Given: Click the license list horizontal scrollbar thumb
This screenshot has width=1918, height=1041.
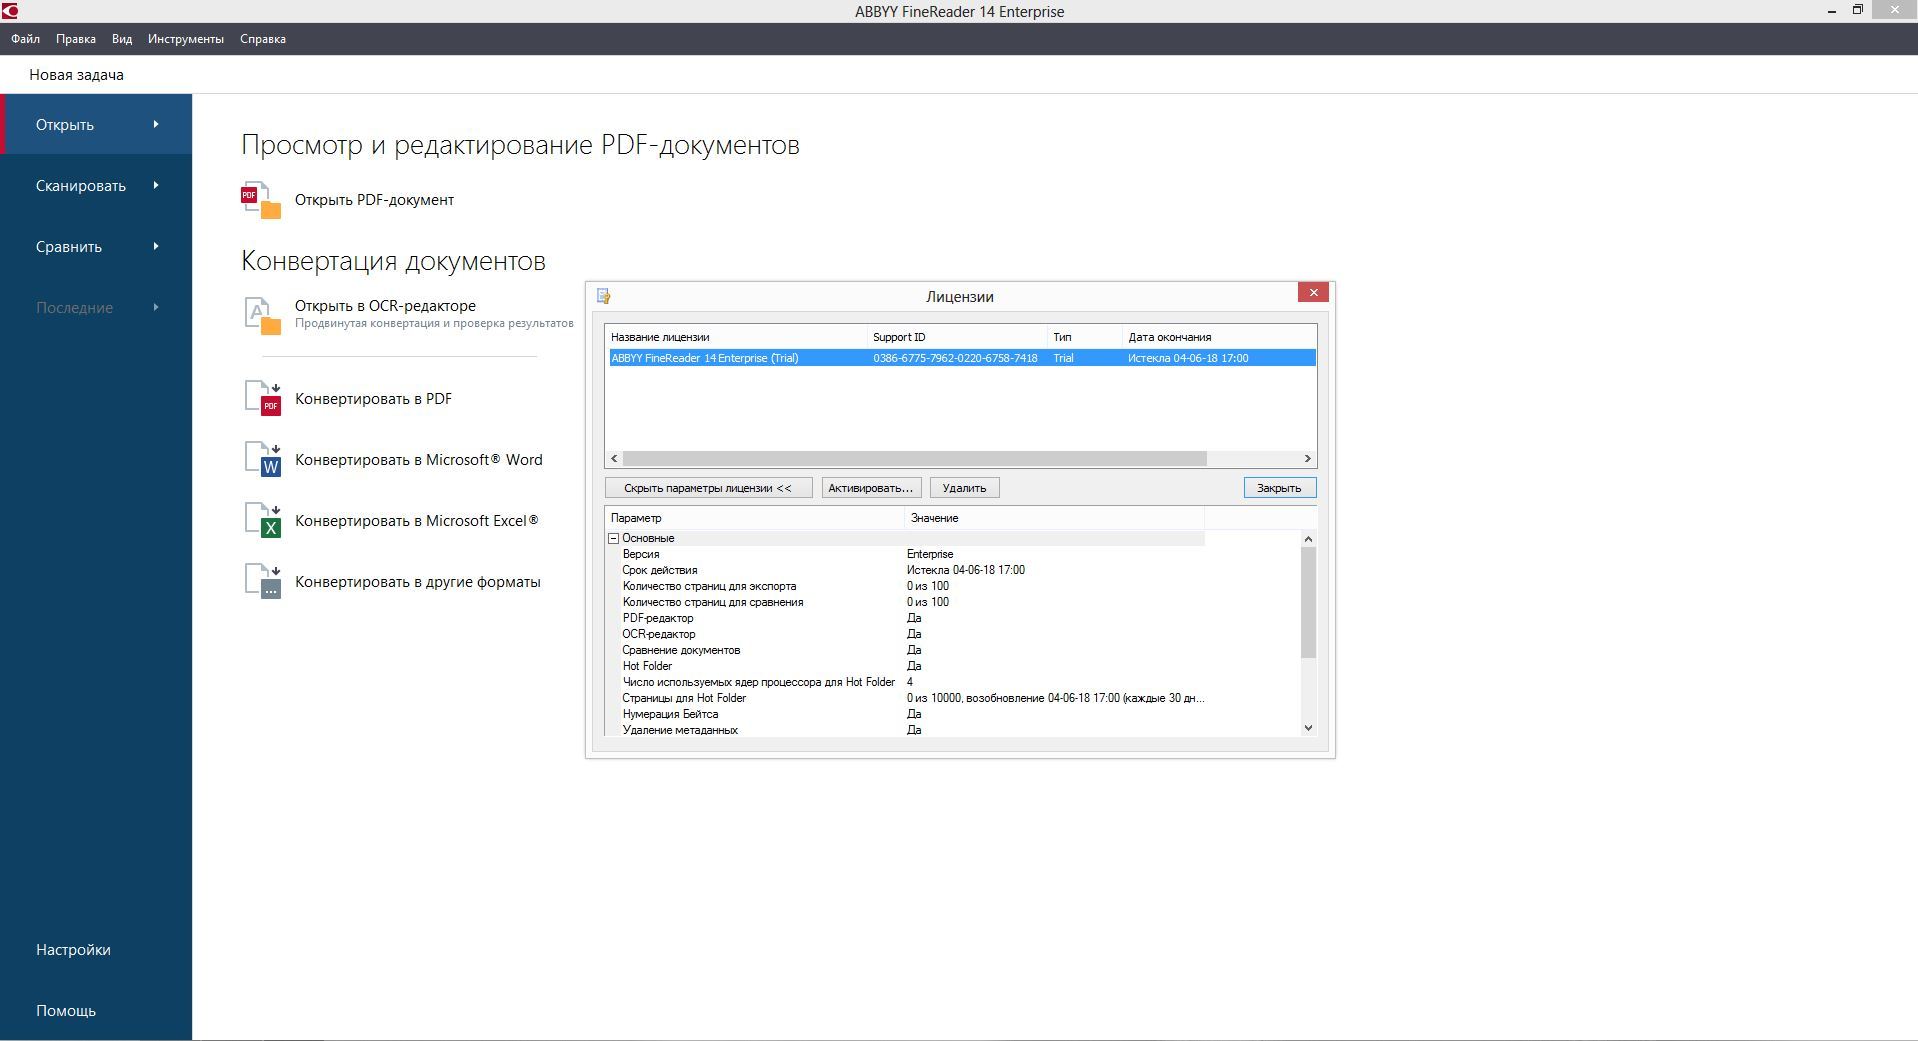Looking at the screenshot, I should pos(914,458).
